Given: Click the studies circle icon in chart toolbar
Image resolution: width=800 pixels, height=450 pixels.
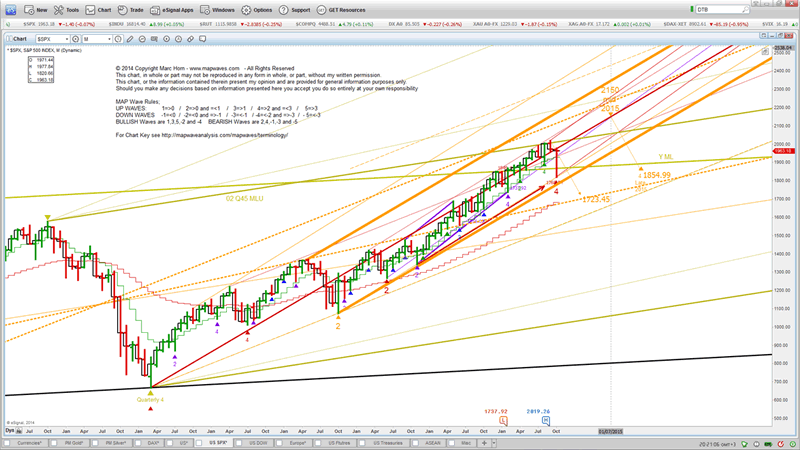Looking at the screenshot, I should (142, 39).
